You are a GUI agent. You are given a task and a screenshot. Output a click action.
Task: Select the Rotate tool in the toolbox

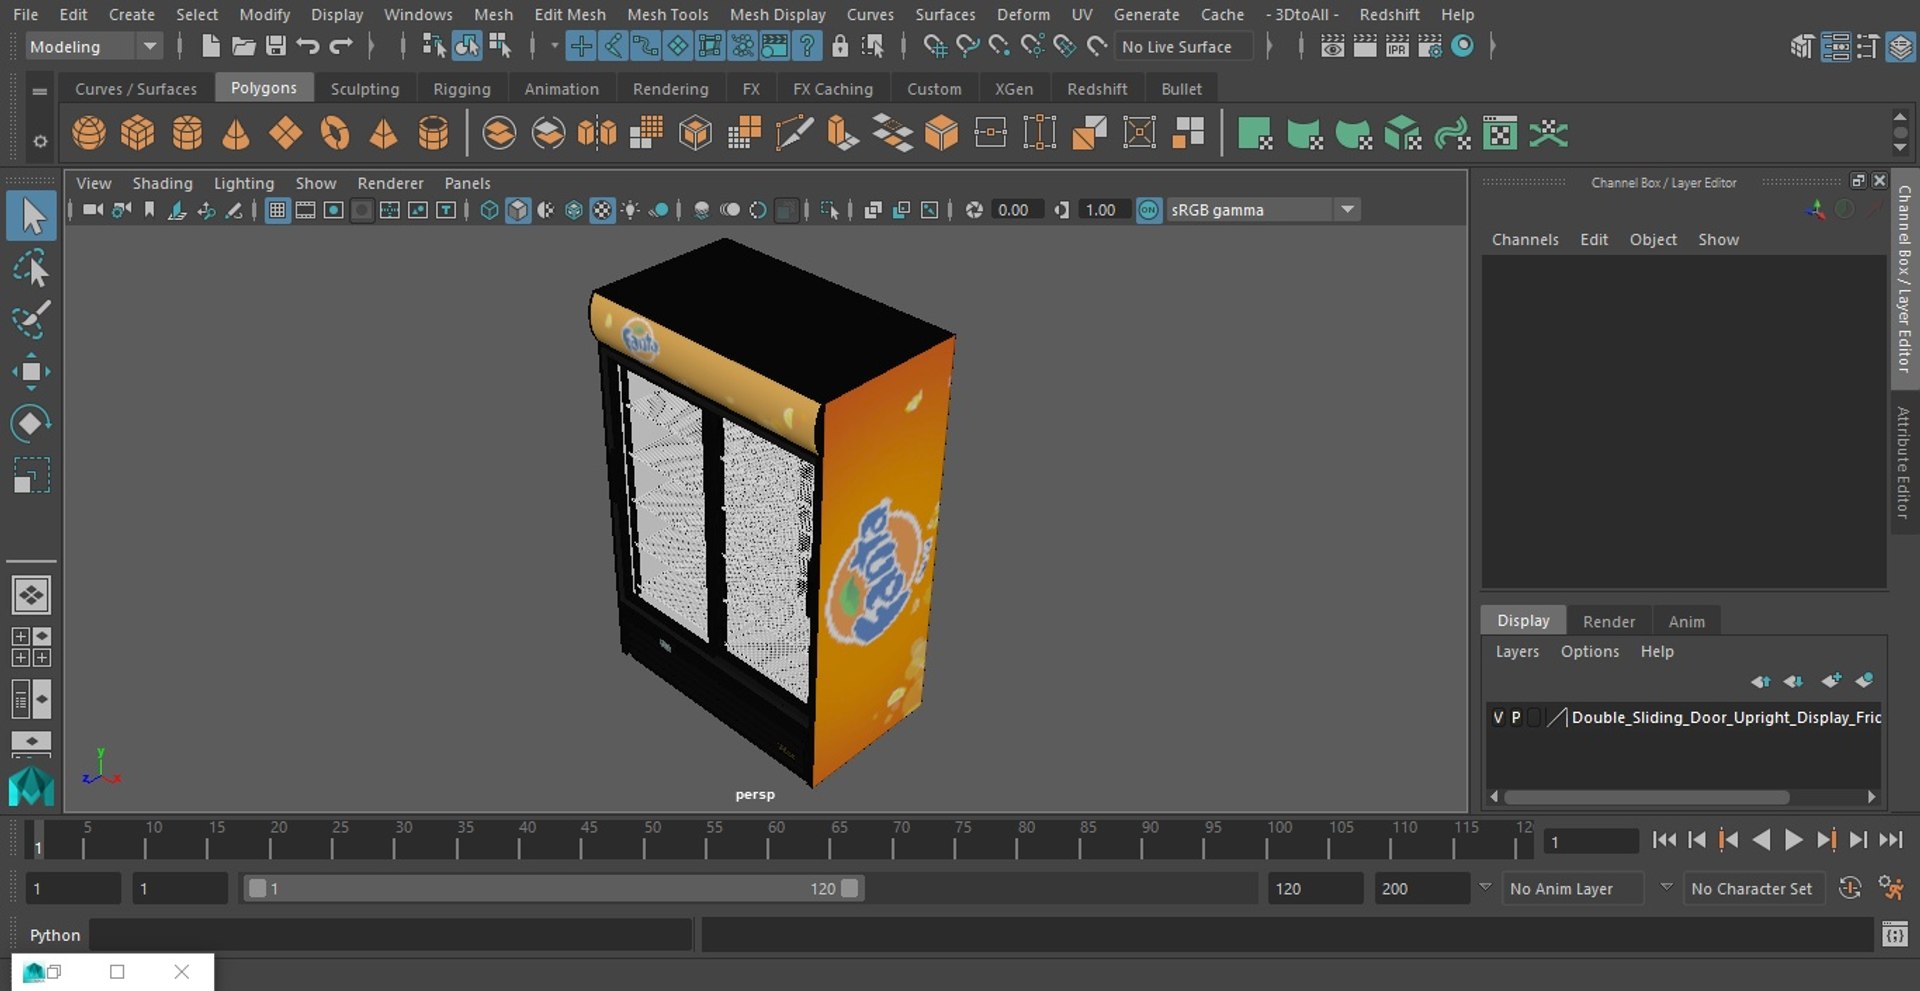point(31,423)
